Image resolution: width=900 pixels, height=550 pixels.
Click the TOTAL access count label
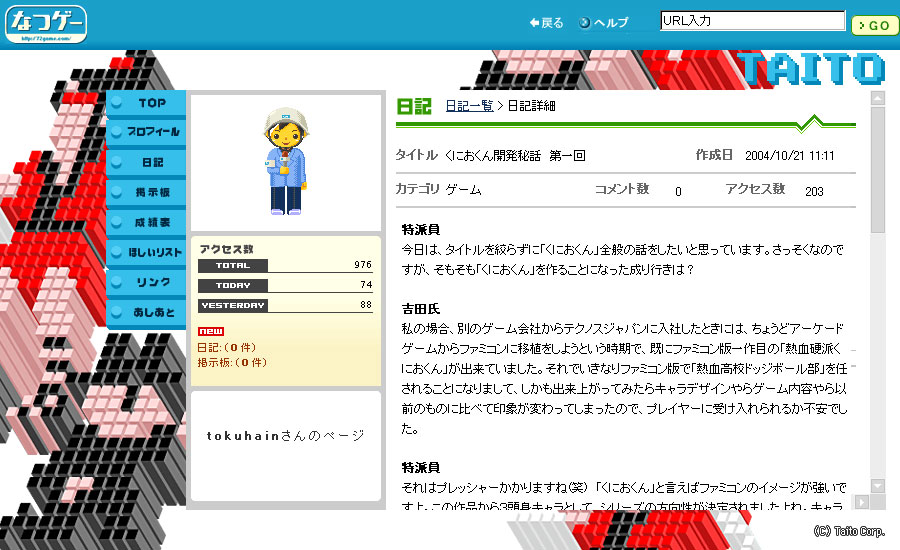pyautogui.click(x=232, y=266)
